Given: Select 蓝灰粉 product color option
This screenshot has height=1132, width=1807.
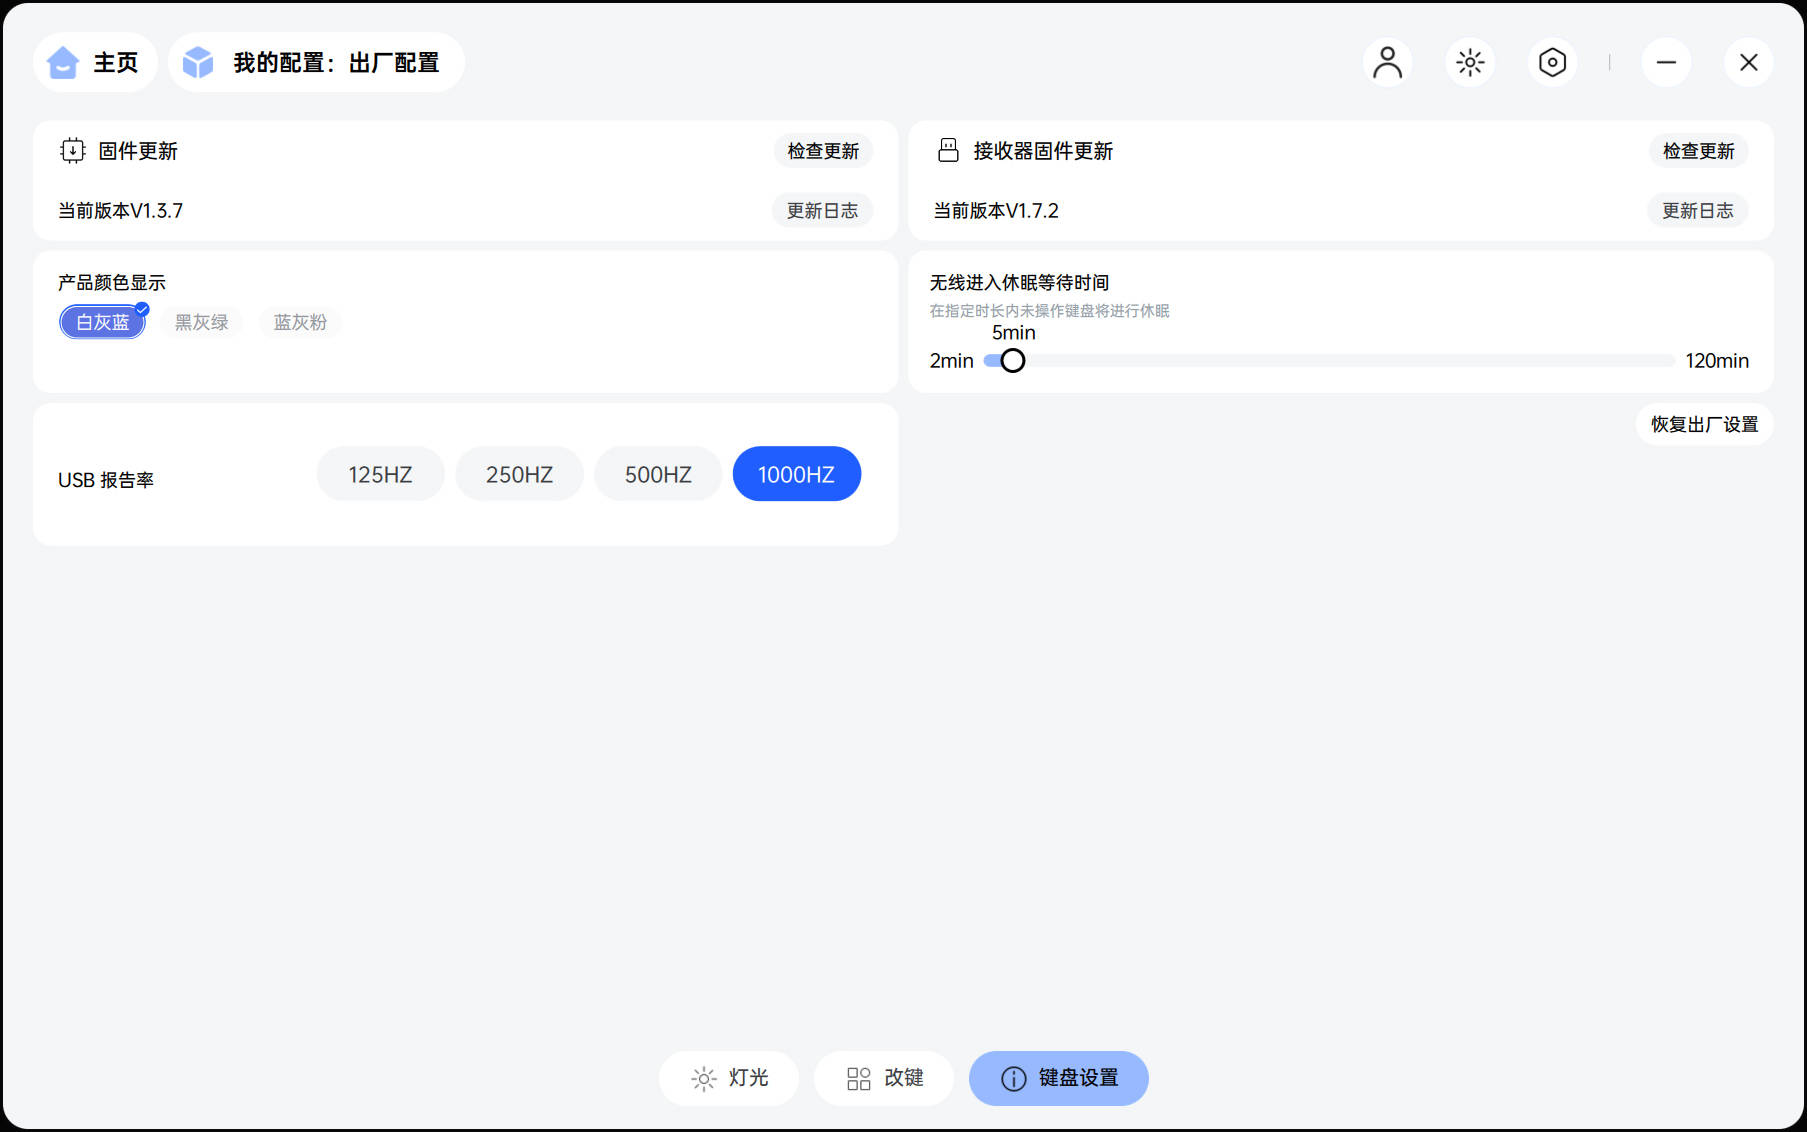Looking at the screenshot, I should [x=300, y=322].
